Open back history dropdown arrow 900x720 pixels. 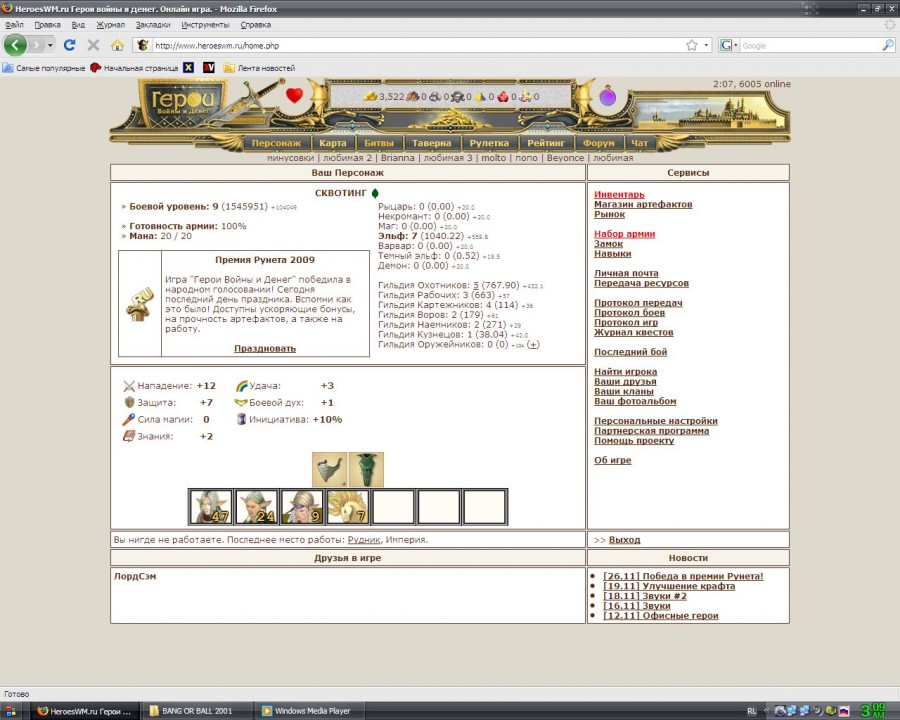pyautogui.click(x=51, y=45)
